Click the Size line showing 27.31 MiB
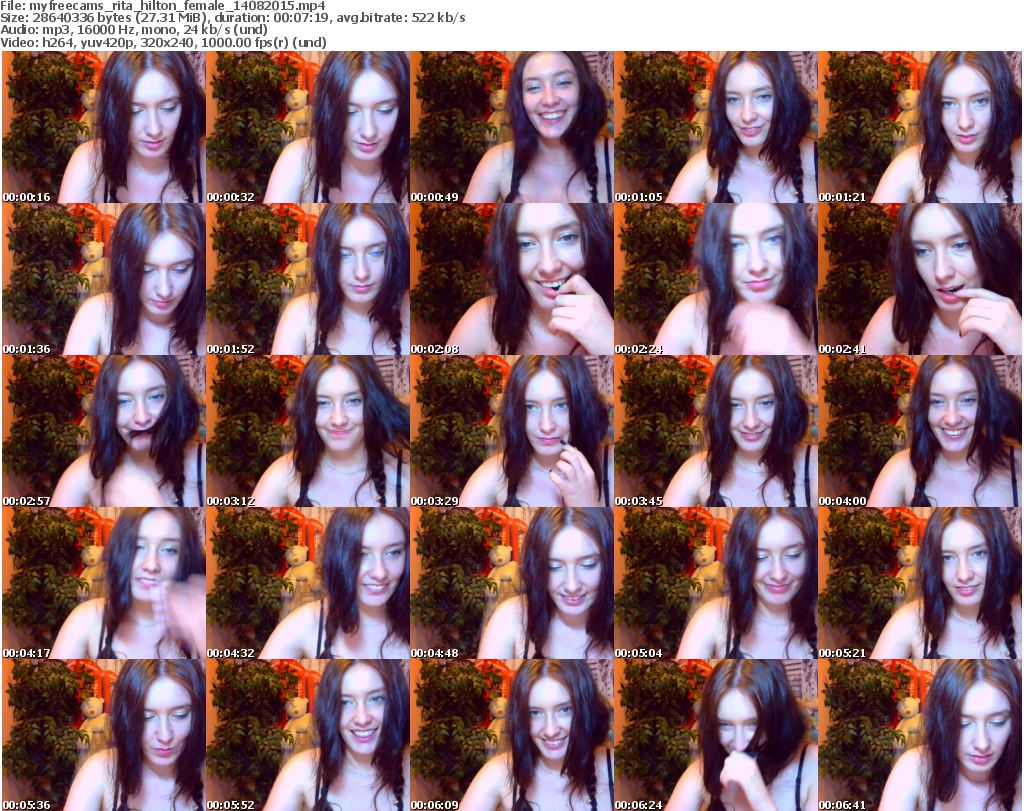1024x811 pixels. click(232, 18)
